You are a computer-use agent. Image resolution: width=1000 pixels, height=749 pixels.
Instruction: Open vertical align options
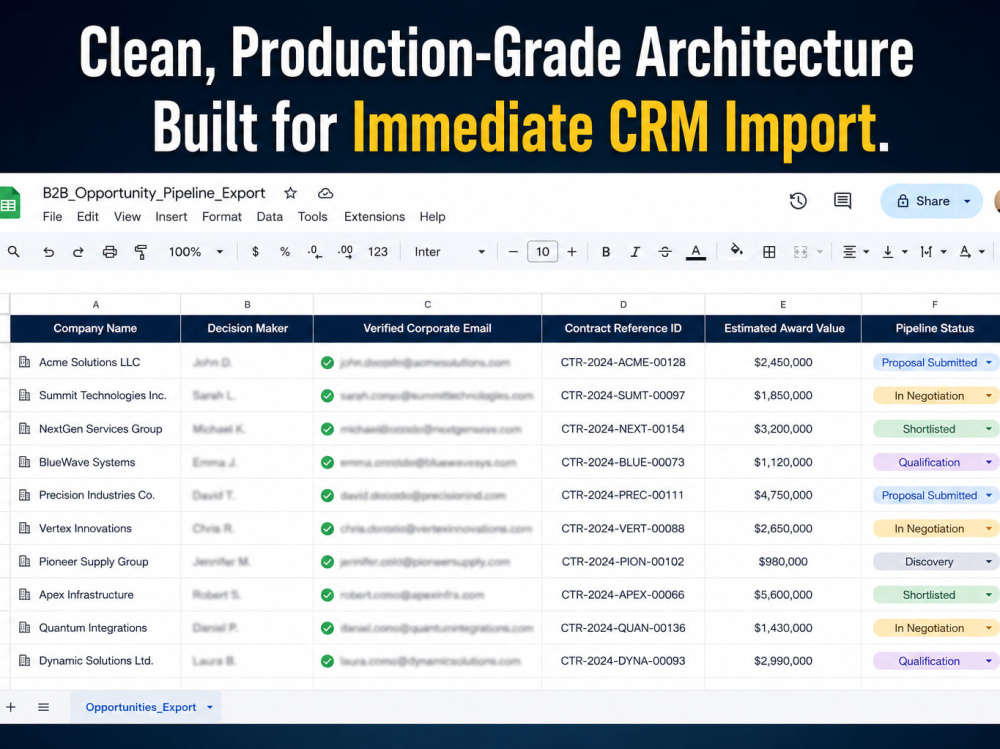coord(895,252)
